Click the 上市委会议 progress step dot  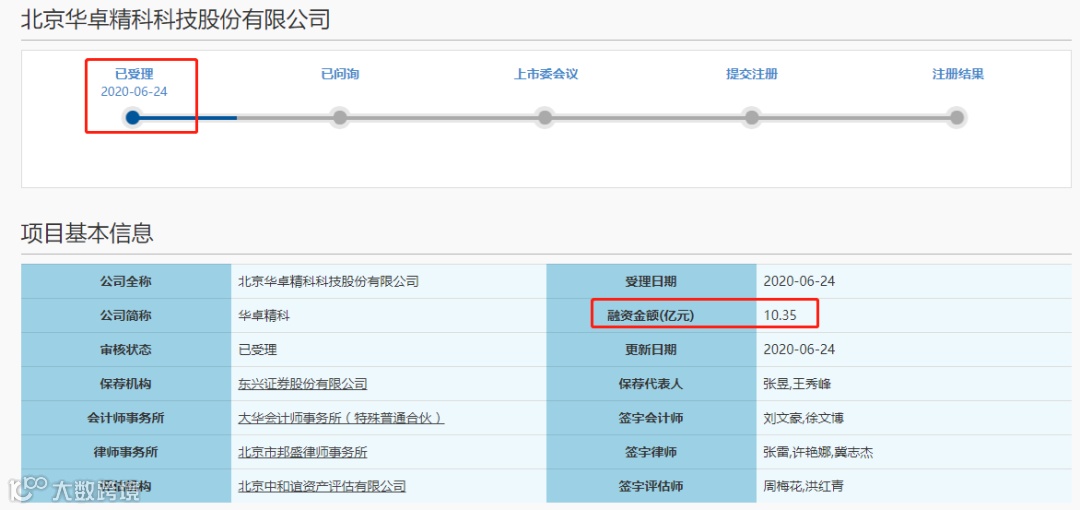click(x=545, y=118)
